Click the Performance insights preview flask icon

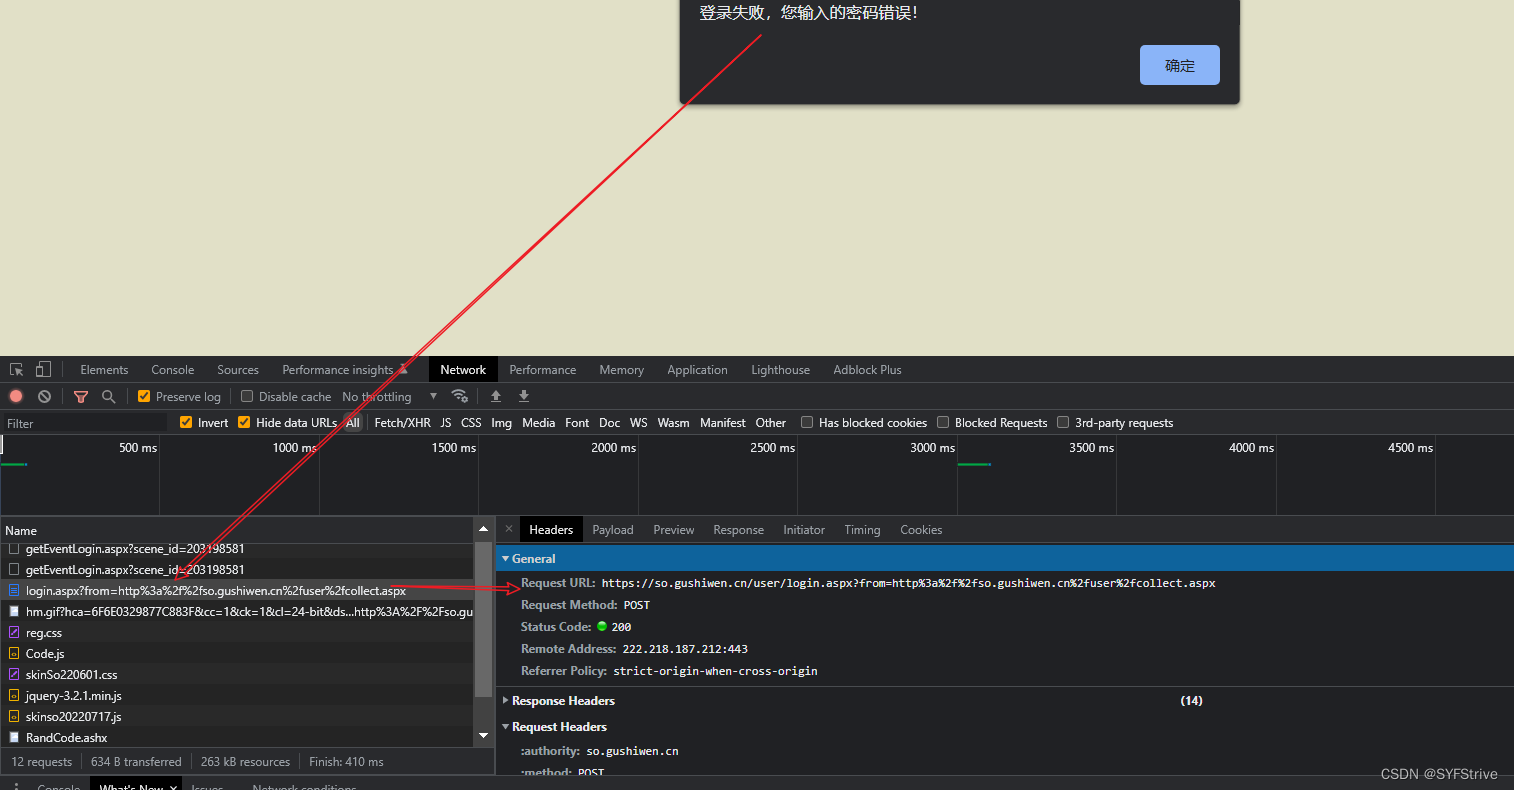(x=403, y=369)
